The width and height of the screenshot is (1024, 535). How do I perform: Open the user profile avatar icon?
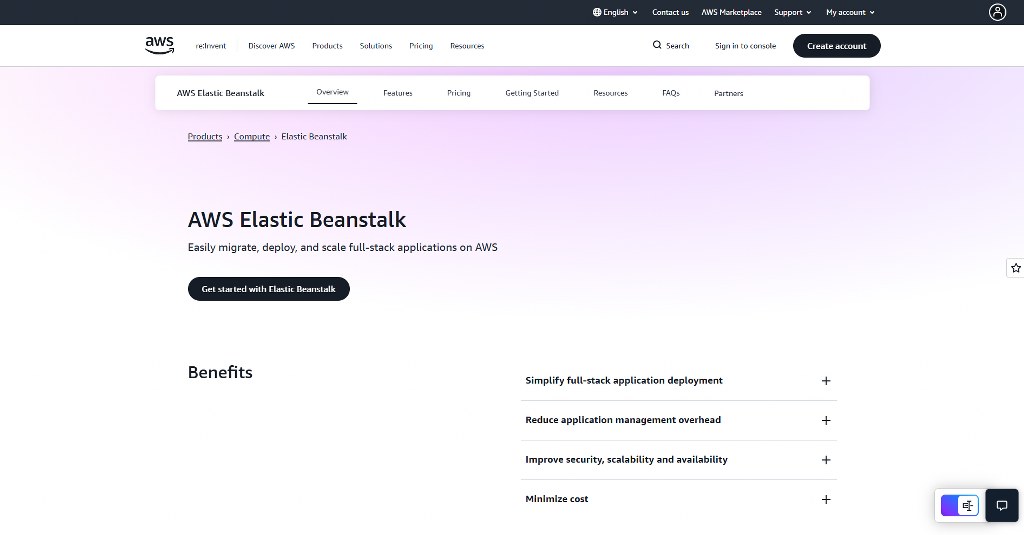tap(997, 12)
